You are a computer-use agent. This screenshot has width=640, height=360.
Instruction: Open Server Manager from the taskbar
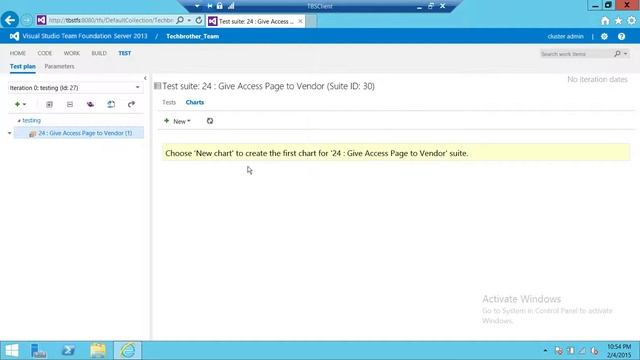point(39,350)
